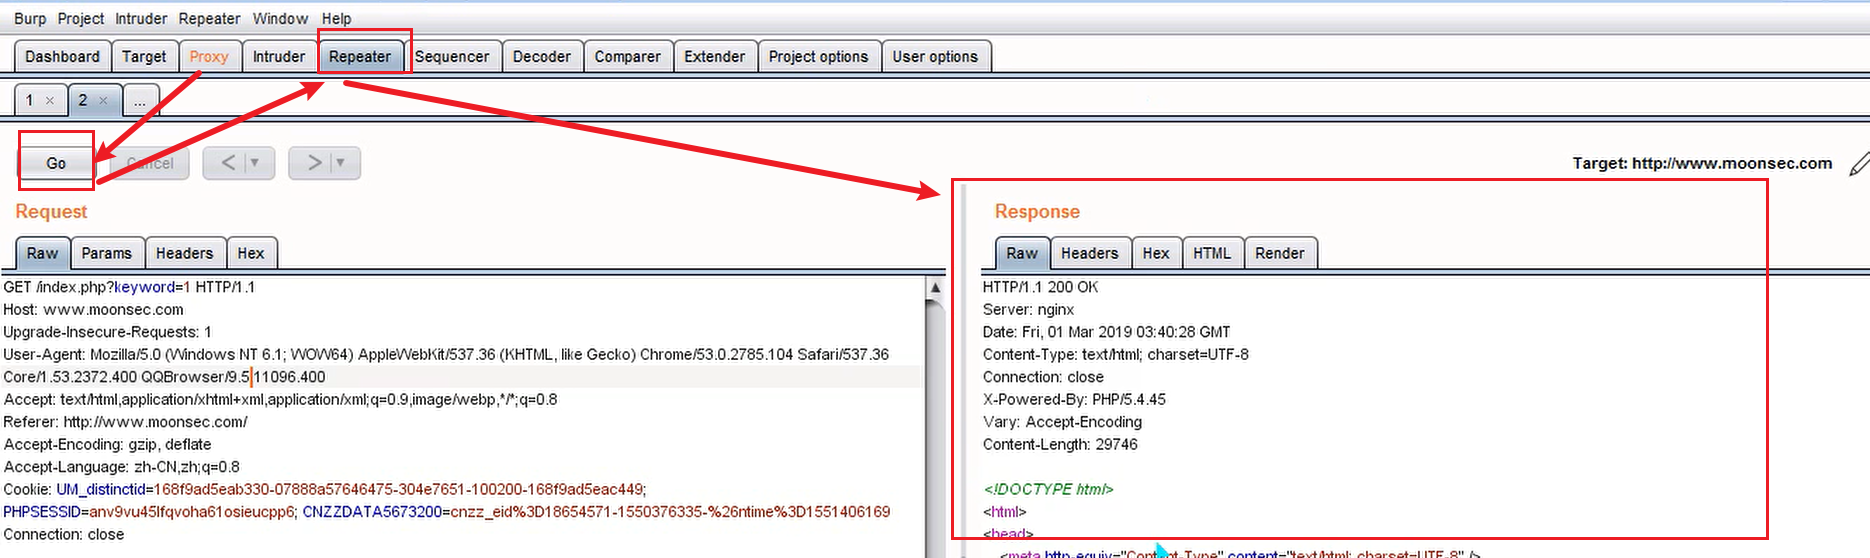Click the Accept-Language: zh-CN line
Image resolution: width=1870 pixels, height=558 pixels.
pos(121,467)
